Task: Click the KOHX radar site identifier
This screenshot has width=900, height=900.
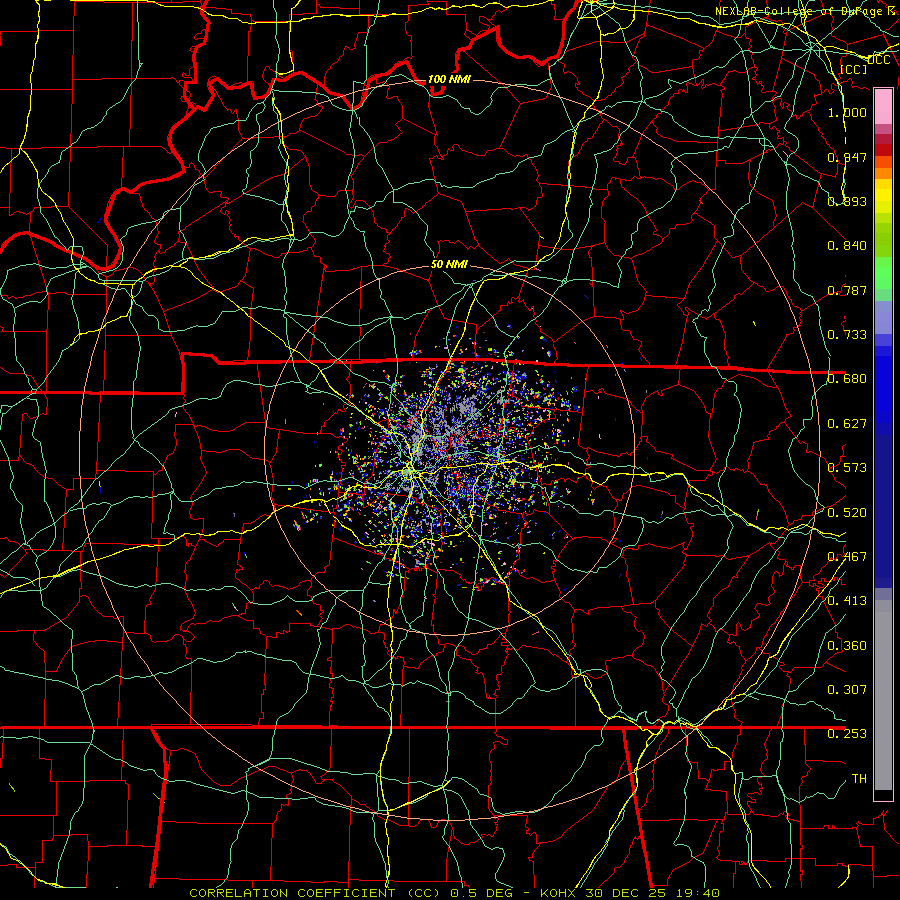Action: pos(557,893)
